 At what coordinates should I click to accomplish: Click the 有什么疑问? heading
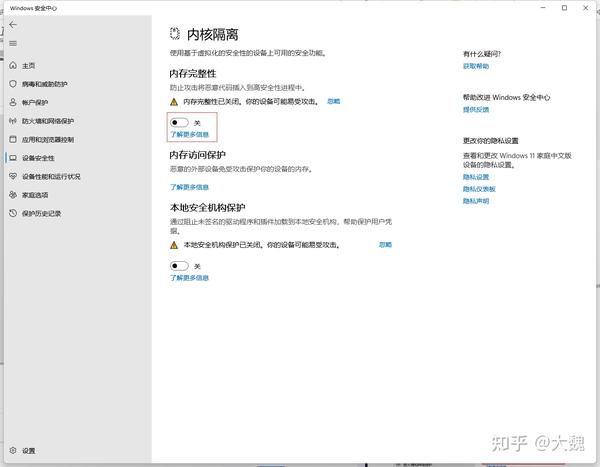pyautogui.click(x=482, y=54)
